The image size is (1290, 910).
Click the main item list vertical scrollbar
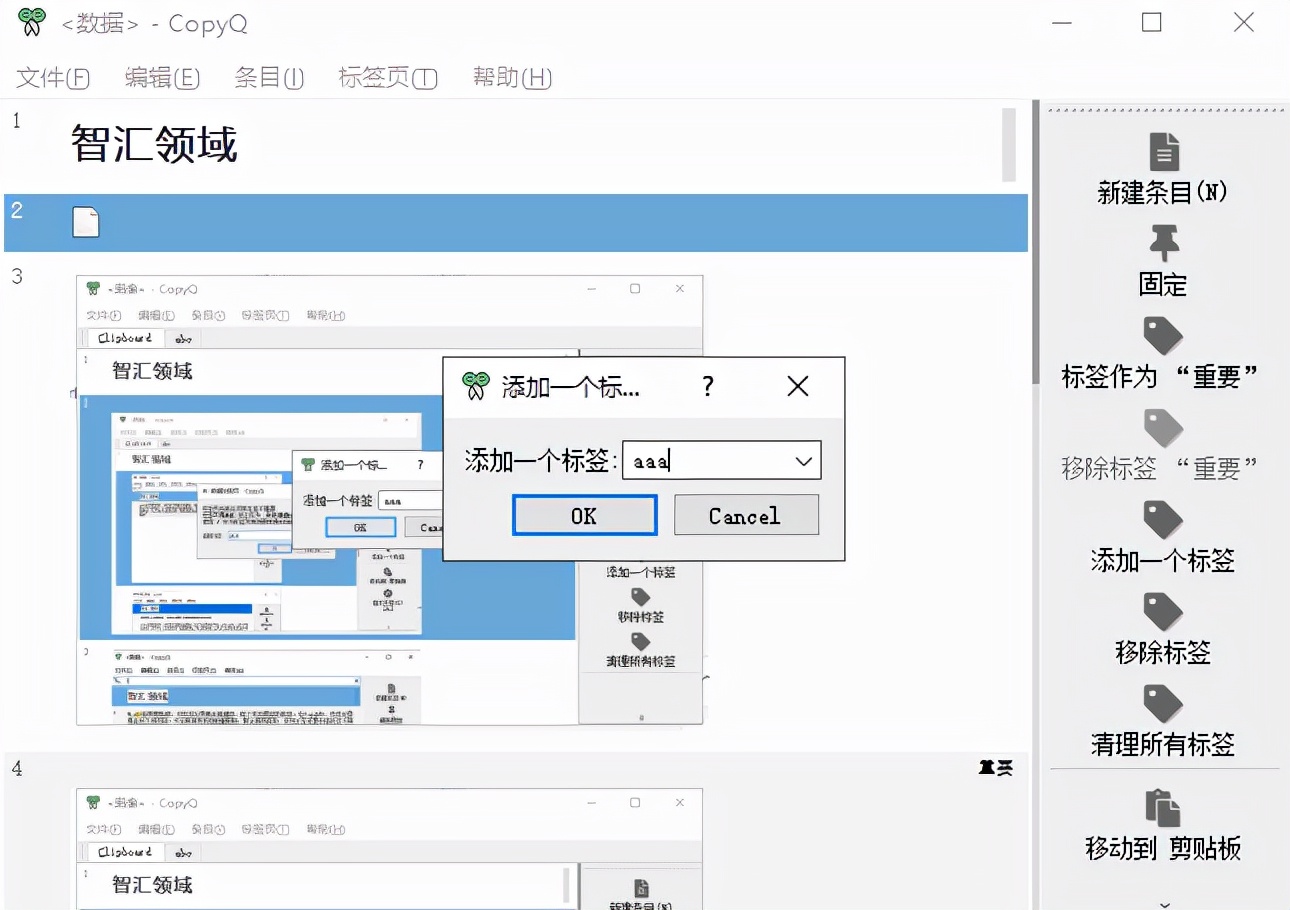pos(1035,240)
